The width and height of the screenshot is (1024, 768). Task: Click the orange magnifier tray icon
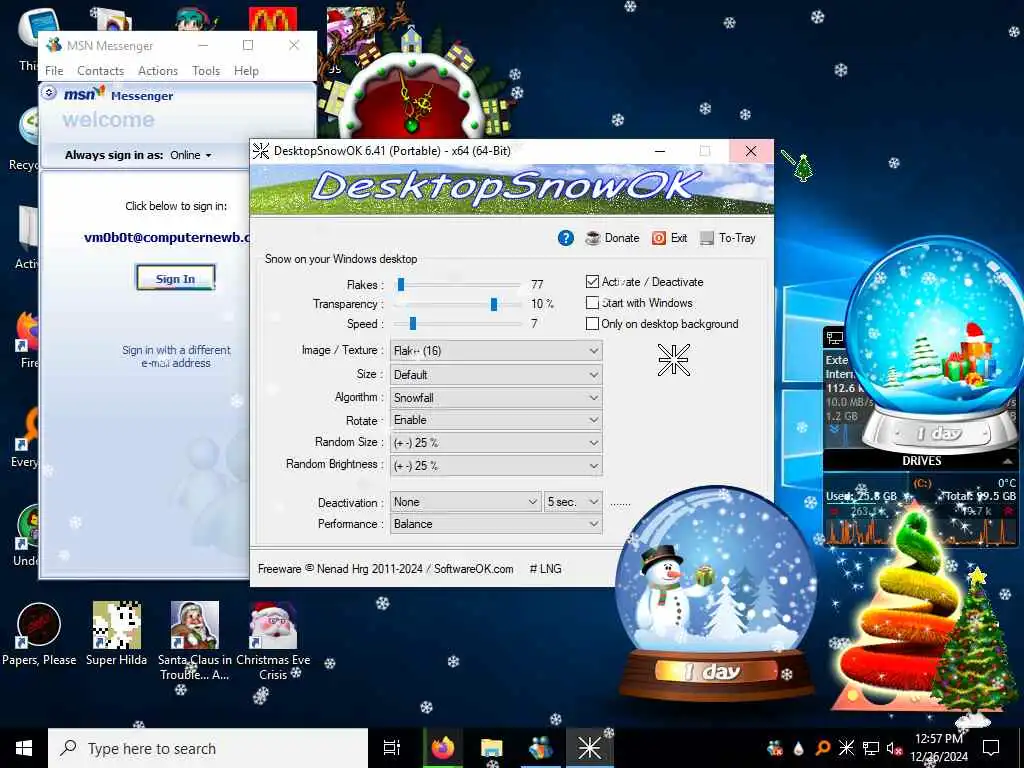click(823, 748)
